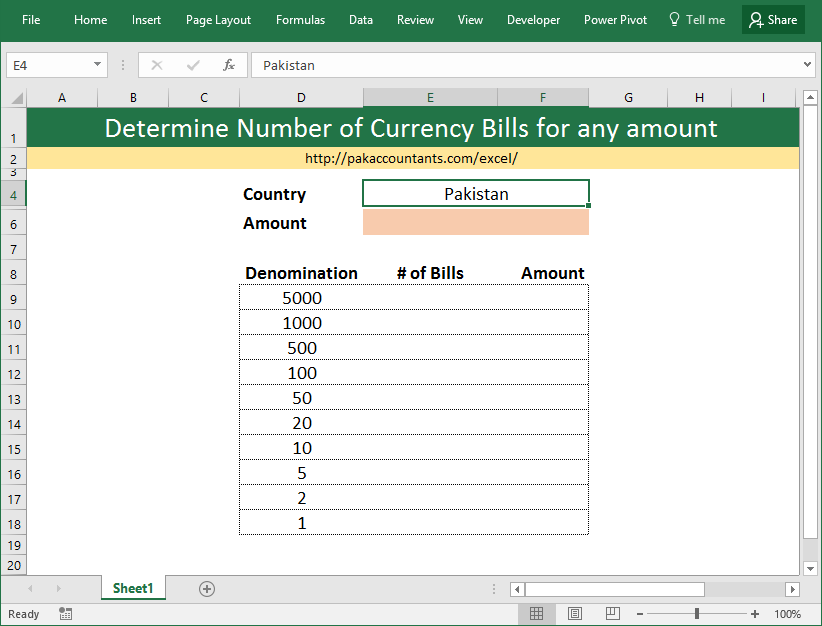This screenshot has height=626, width=822.
Task: Click the vertical scrollbar track
Action: click(x=810, y=549)
